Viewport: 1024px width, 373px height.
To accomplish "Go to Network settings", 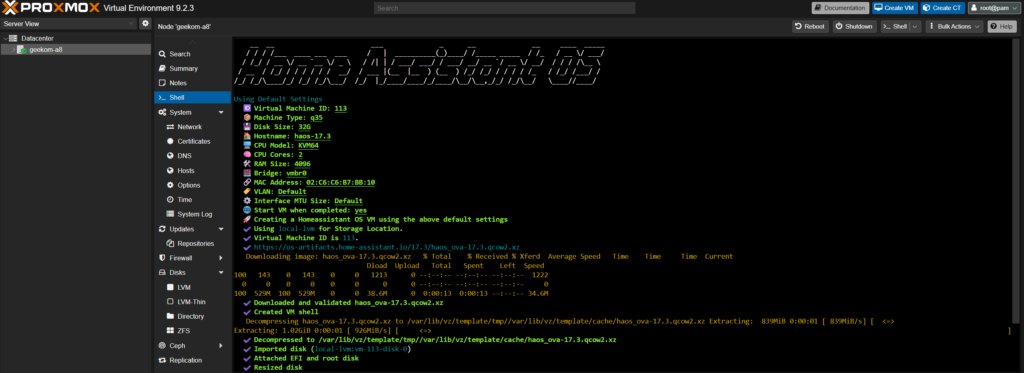I will [x=189, y=127].
